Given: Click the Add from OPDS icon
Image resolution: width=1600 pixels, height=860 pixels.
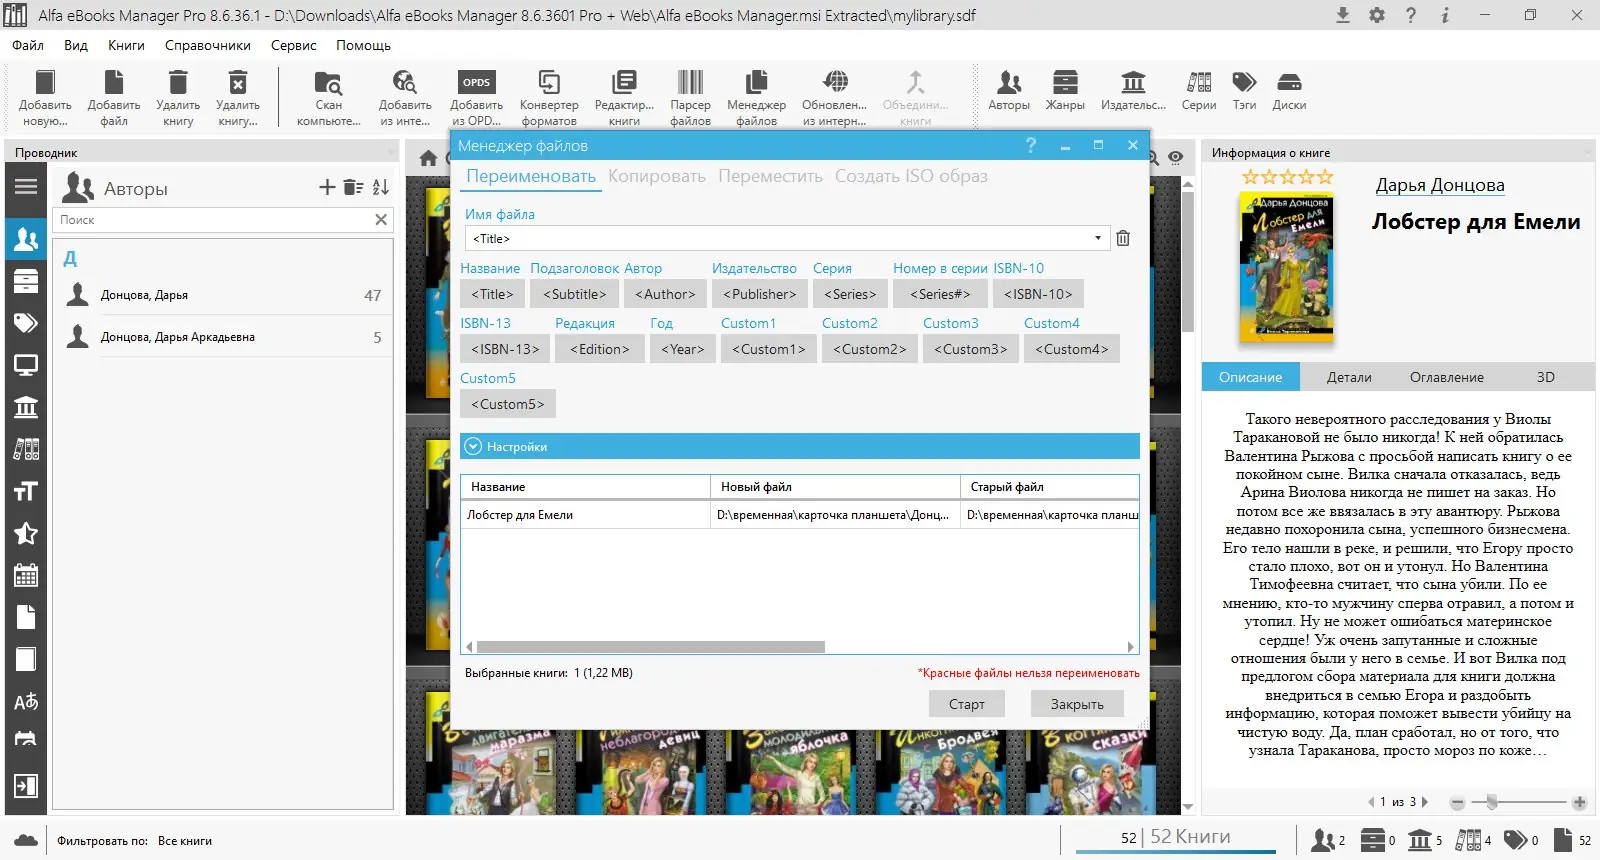Looking at the screenshot, I should [x=476, y=82].
